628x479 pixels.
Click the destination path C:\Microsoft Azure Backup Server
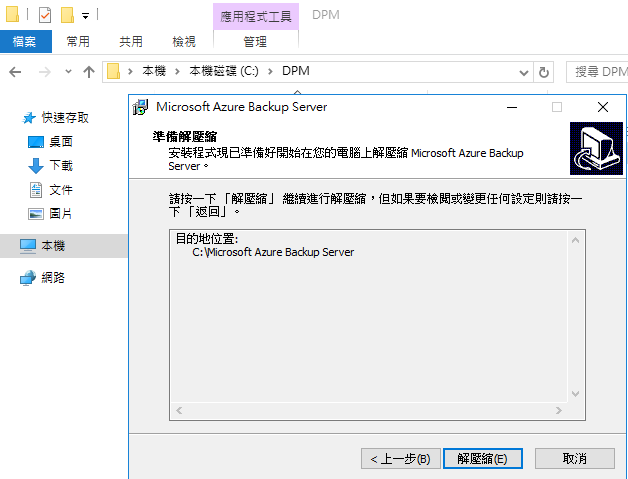point(273,252)
